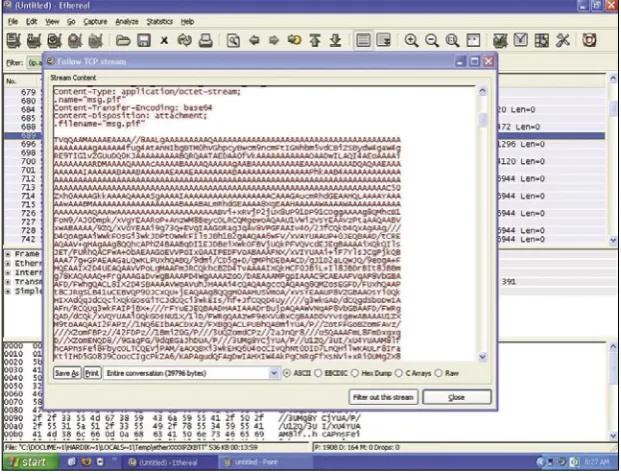Expand the Ethernet tree node

pyautogui.click(x=8, y=263)
